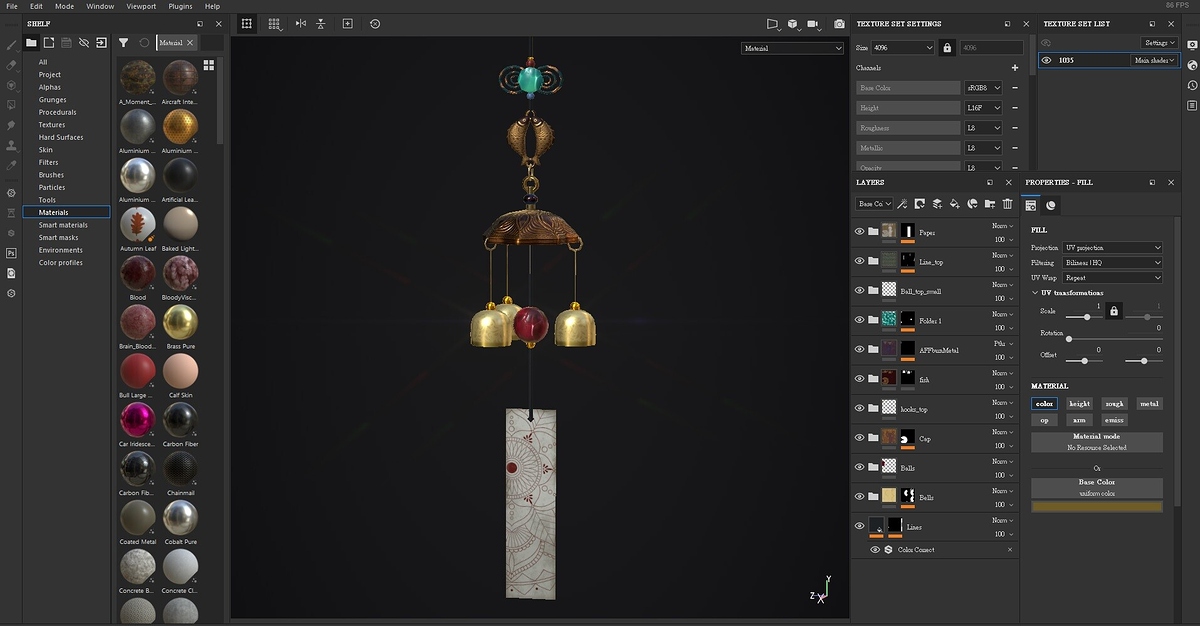Screen dimensions: 1200x626
Task: Open the Texture Set List Settings dropdown
Action: pos(1160,43)
